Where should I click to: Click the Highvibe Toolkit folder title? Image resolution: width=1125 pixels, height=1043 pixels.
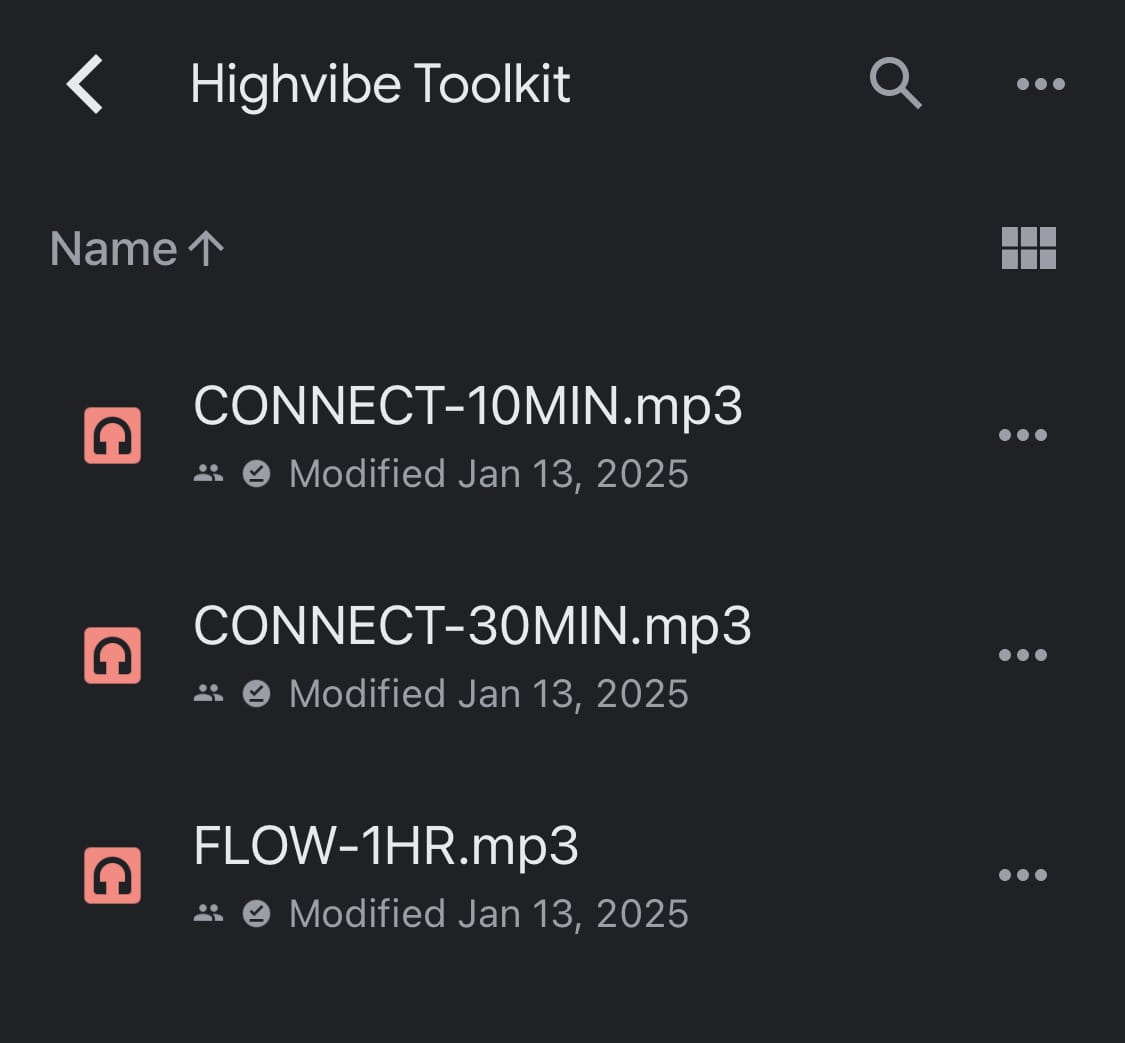(x=380, y=84)
